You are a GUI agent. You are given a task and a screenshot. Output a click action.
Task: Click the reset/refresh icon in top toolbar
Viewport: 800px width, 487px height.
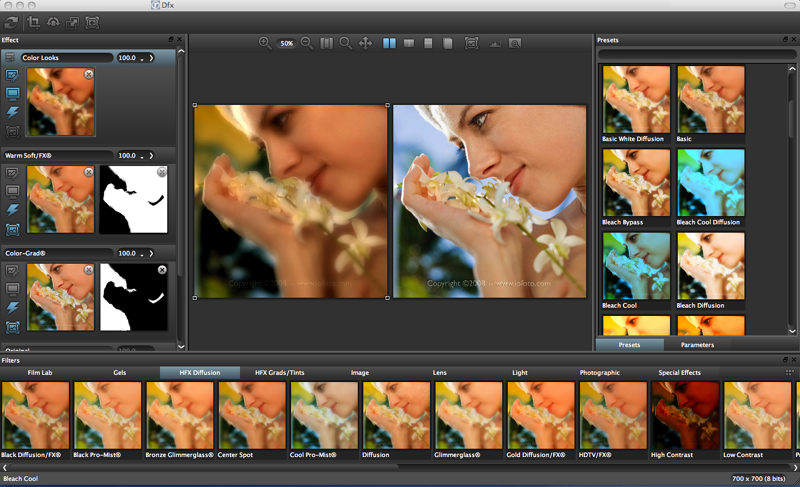(x=10, y=22)
